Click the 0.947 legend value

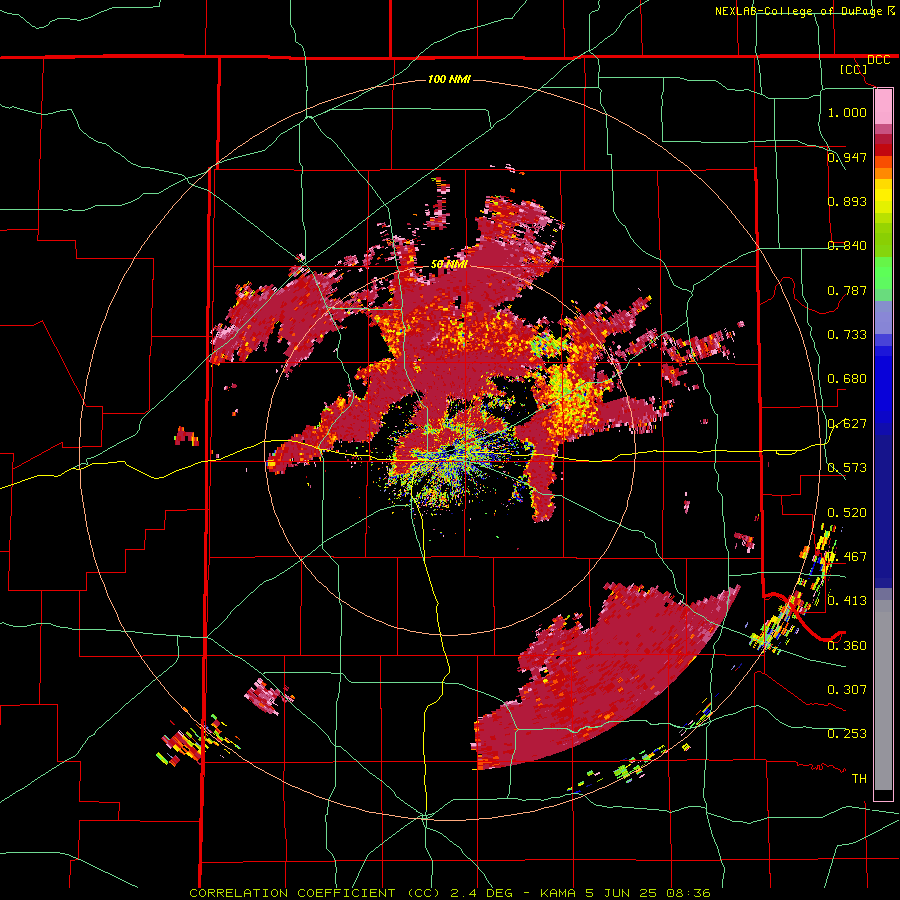coord(847,157)
